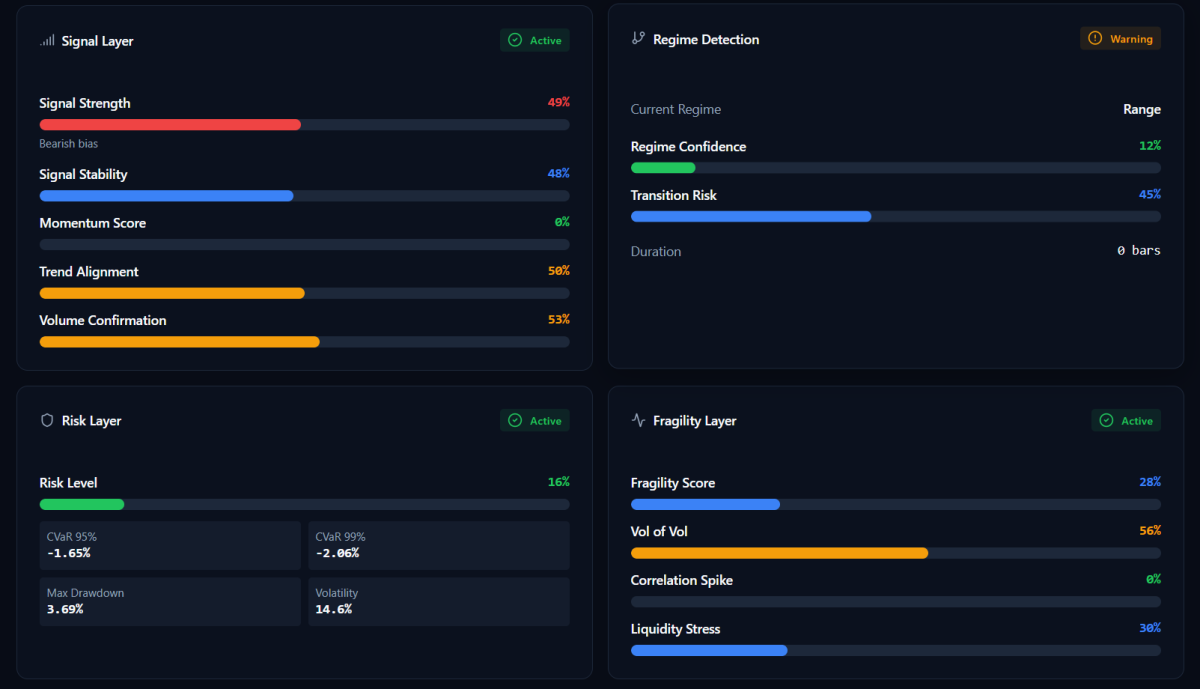Select the CVaR 99% metric tile
Viewport: 1200px width, 689px height.
coord(438,545)
